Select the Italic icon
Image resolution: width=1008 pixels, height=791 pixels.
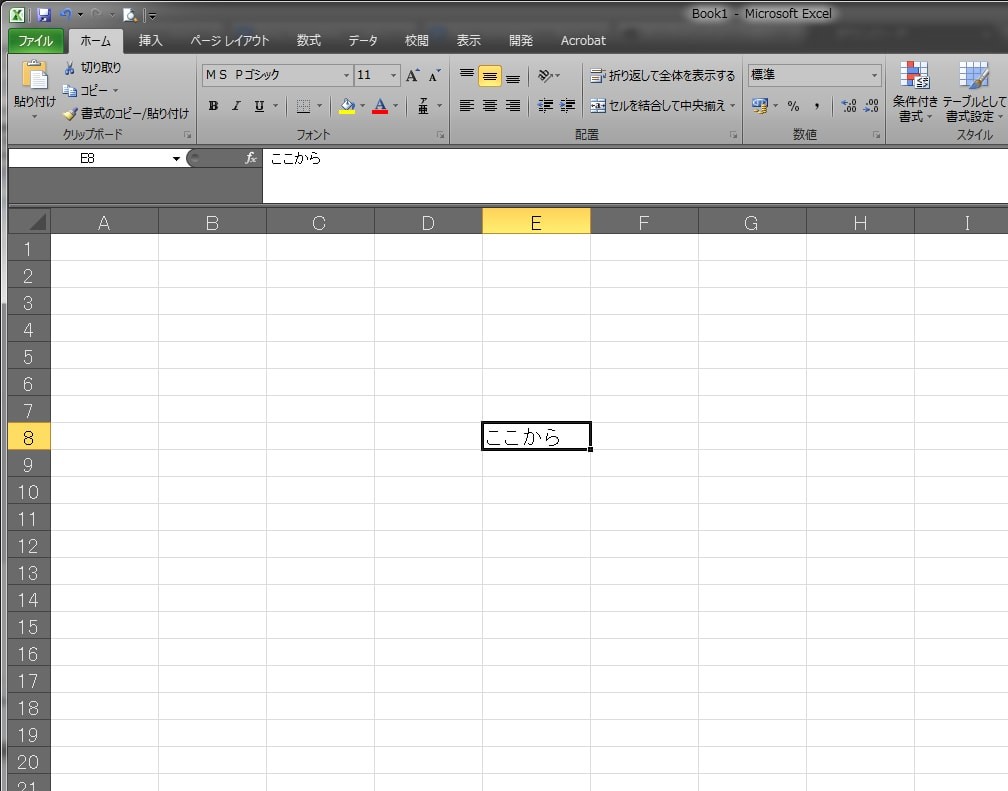(235, 106)
